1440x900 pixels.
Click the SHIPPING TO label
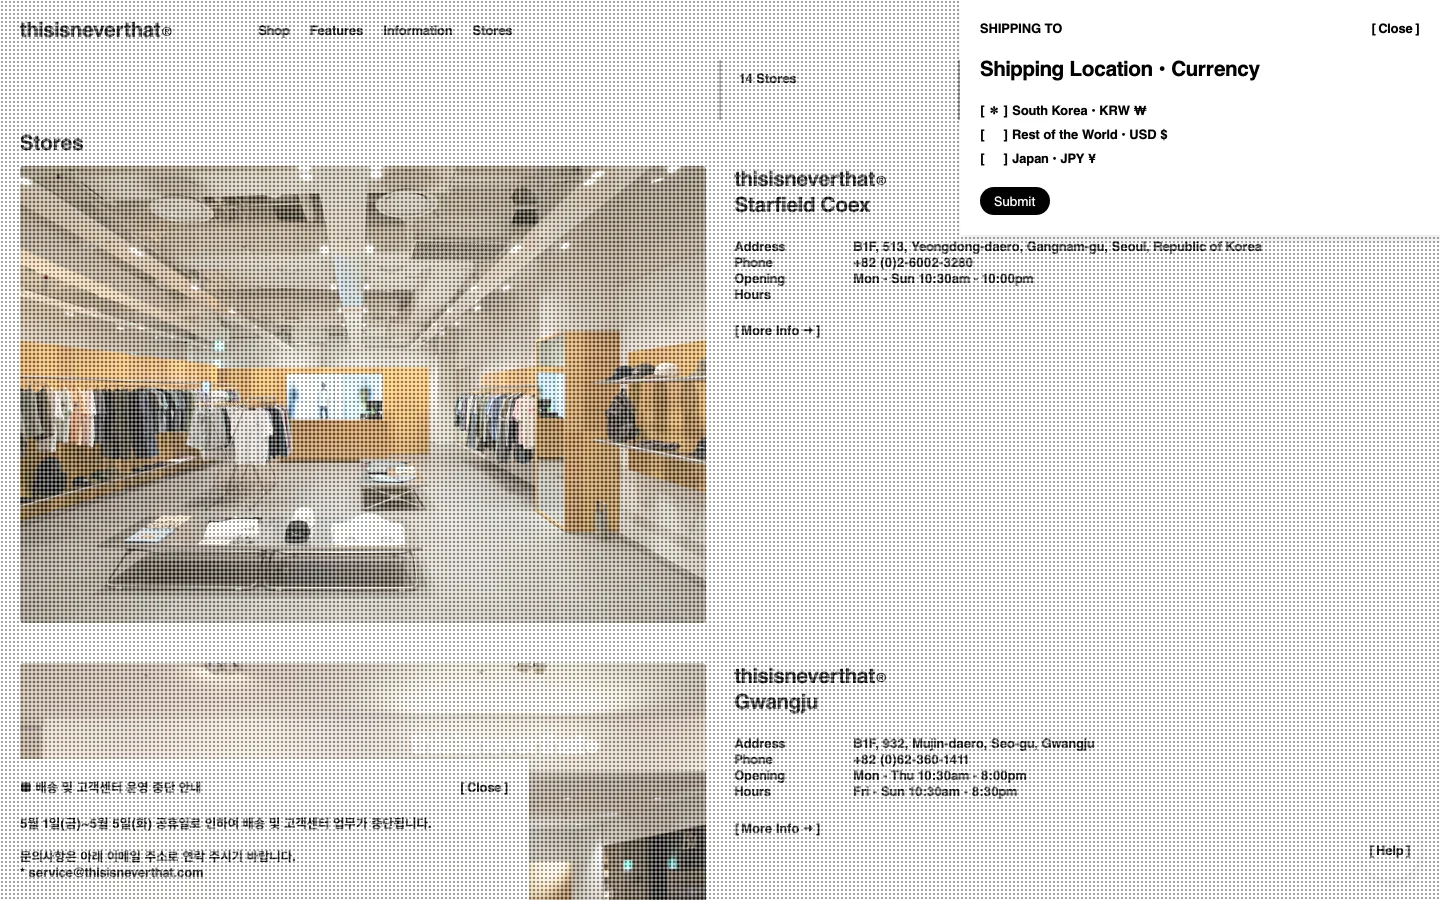1021,29
